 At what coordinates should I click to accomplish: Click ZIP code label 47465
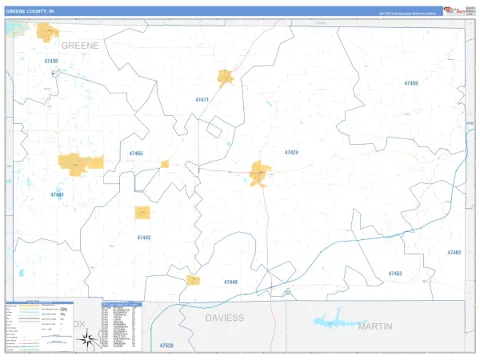[x=136, y=153]
